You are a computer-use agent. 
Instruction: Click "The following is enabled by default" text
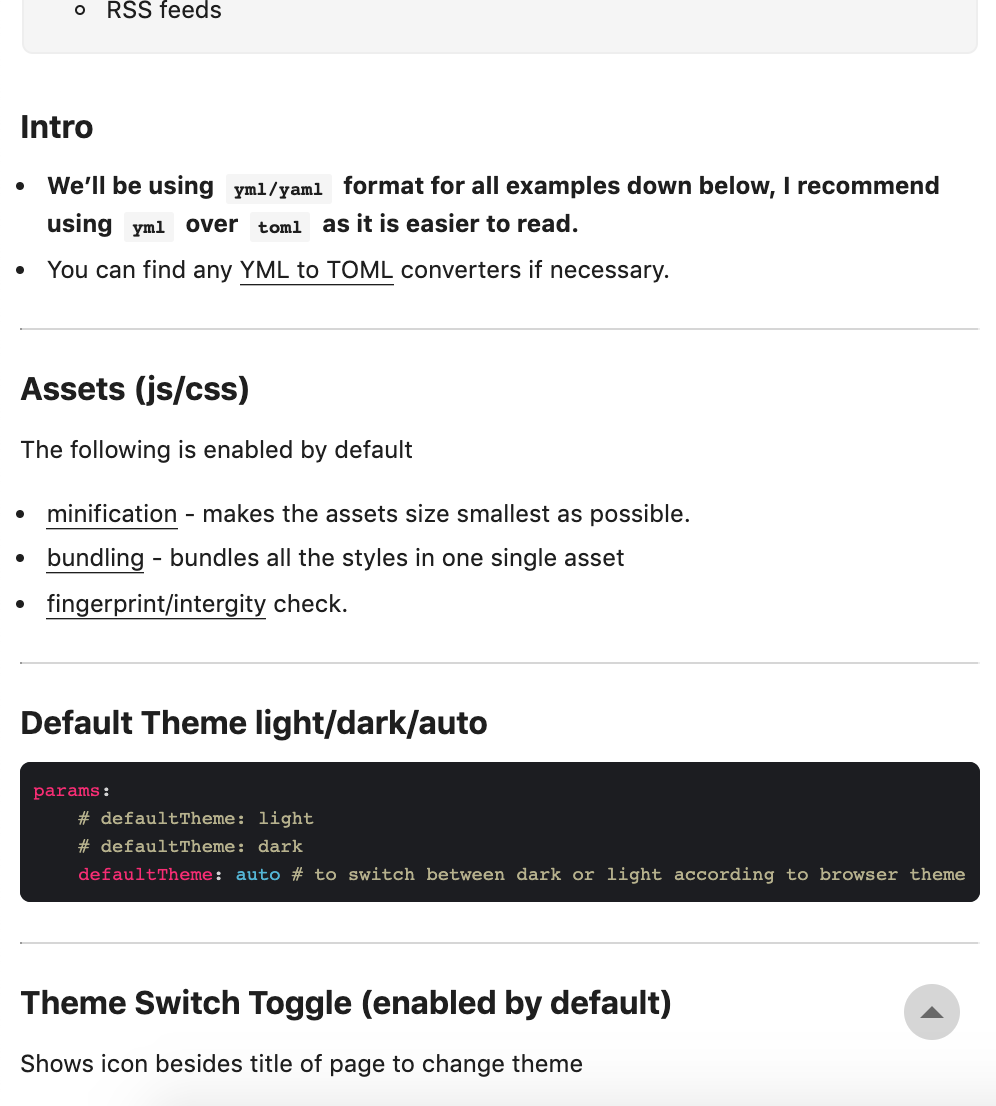pyautogui.click(x=216, y=450)
